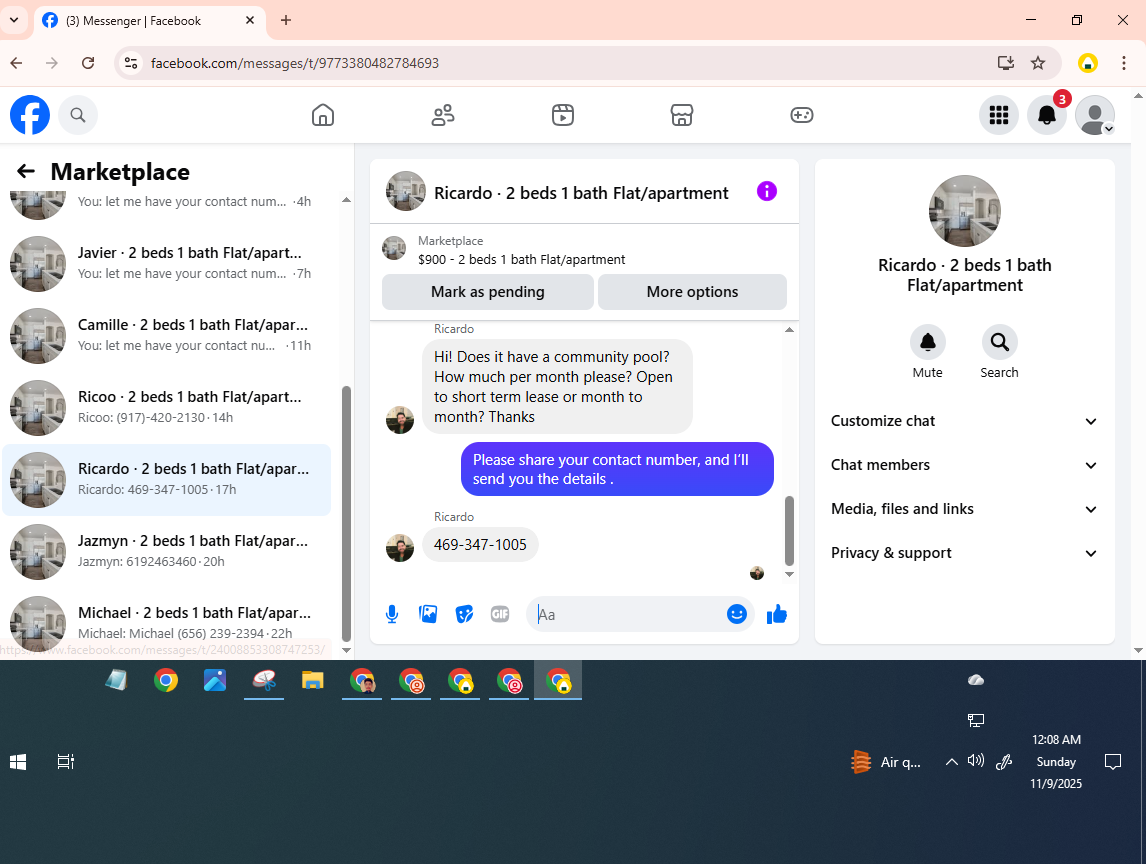
Task: Click the browser address bar URL
Action: pyautogui.click(x=295, y=63)
